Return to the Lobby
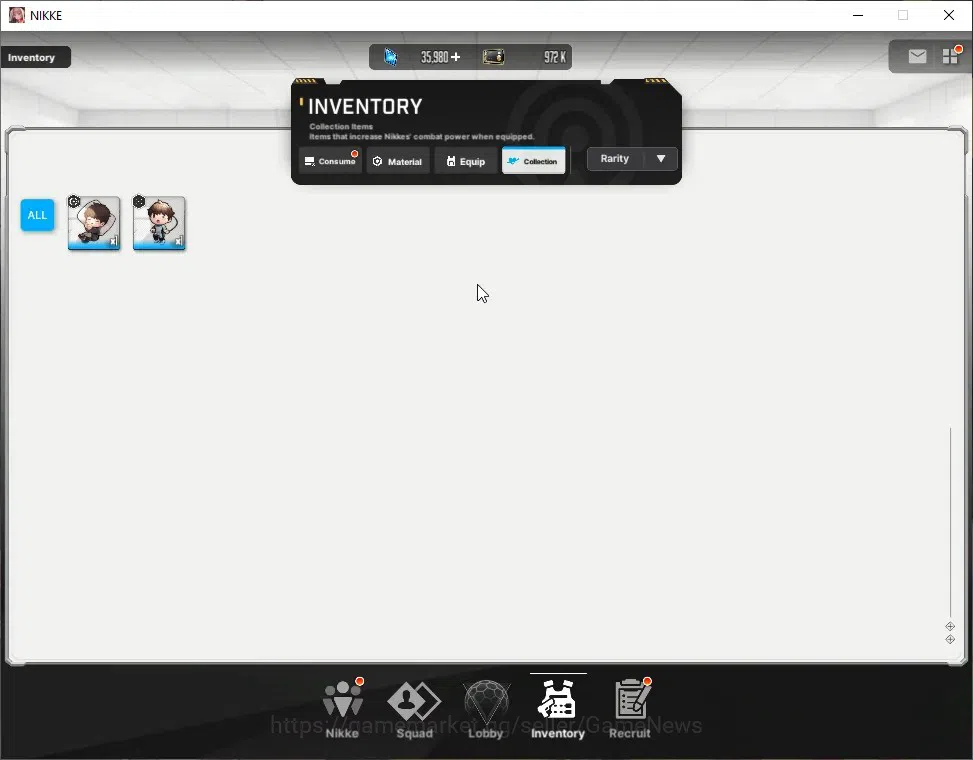 pos(486,709)
